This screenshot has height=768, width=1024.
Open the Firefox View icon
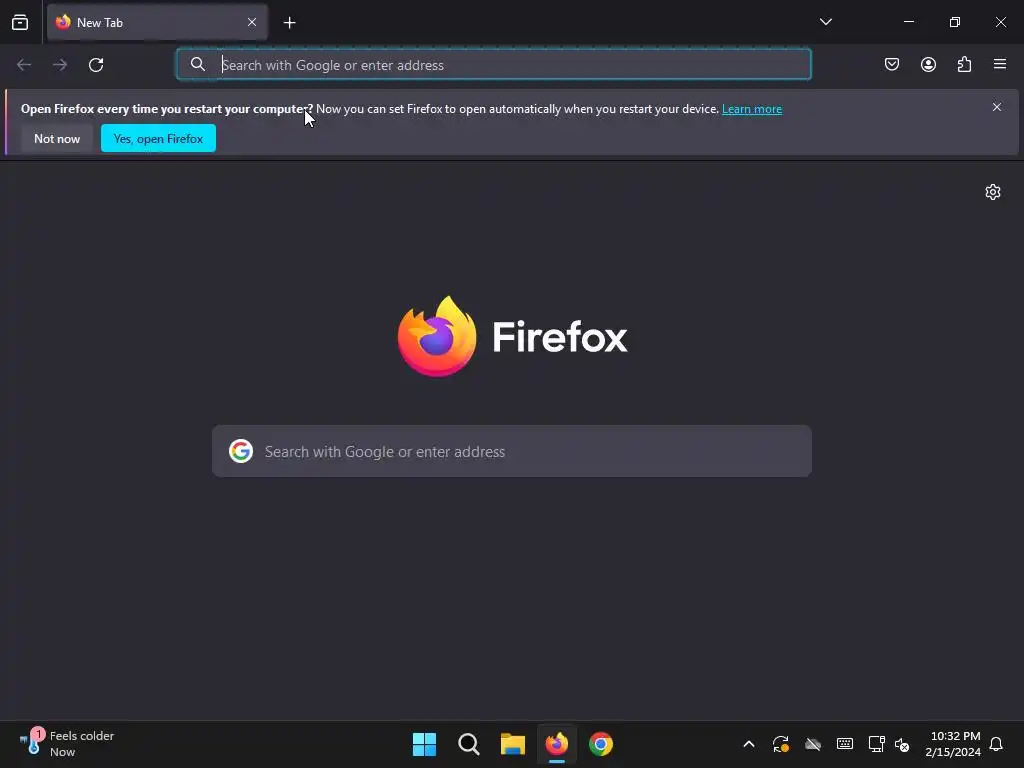tap(20, 22)
